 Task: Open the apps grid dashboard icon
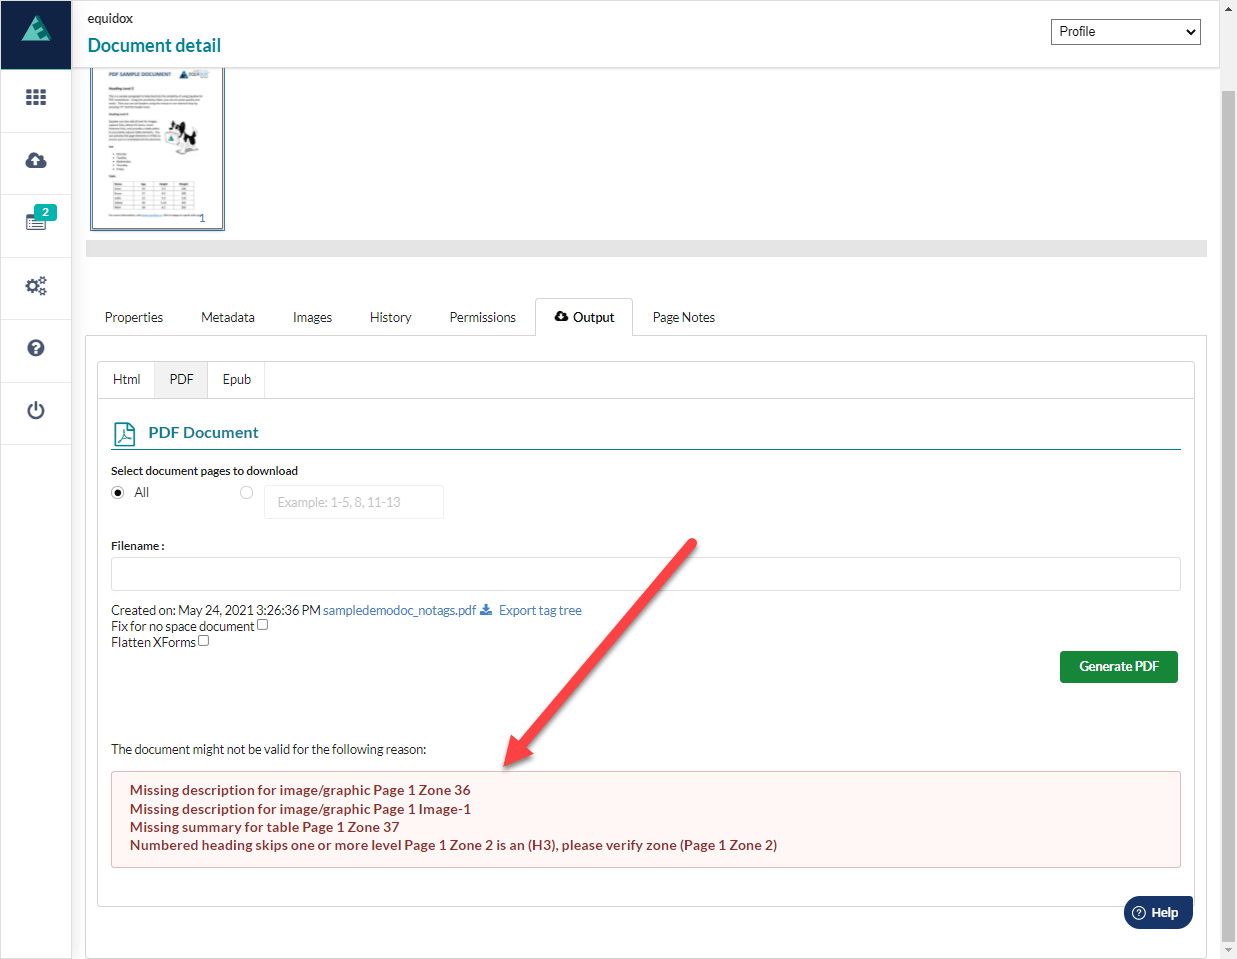pyautogui.click(x=36, y=97)
